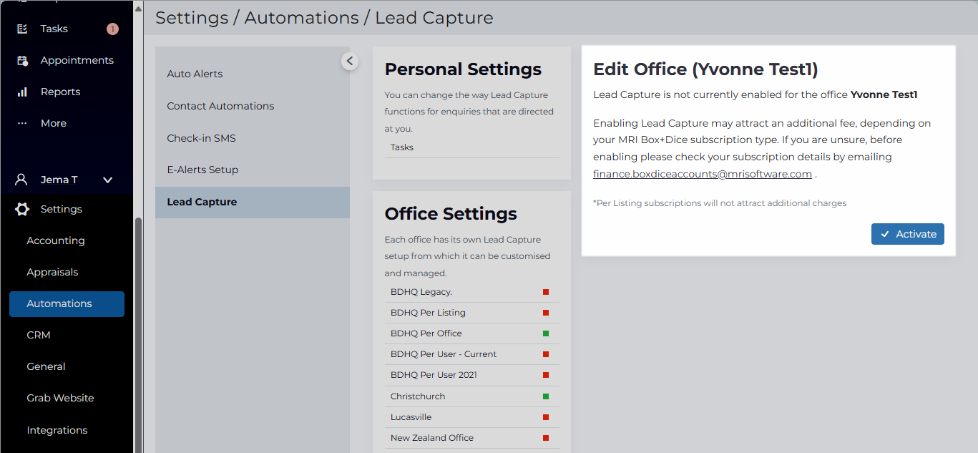978x453 pixels.
Task: Click green status indicator for BDHQ Per Office
Action: (546, 333)
